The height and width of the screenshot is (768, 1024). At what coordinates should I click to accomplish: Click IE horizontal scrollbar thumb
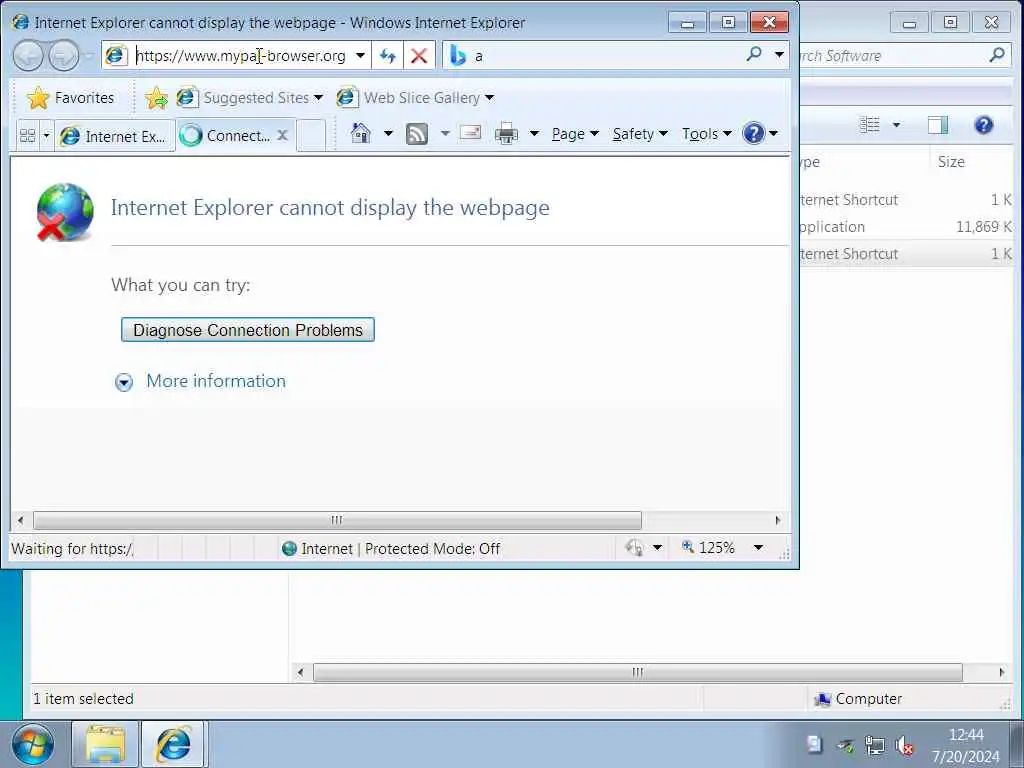point(337,520)
